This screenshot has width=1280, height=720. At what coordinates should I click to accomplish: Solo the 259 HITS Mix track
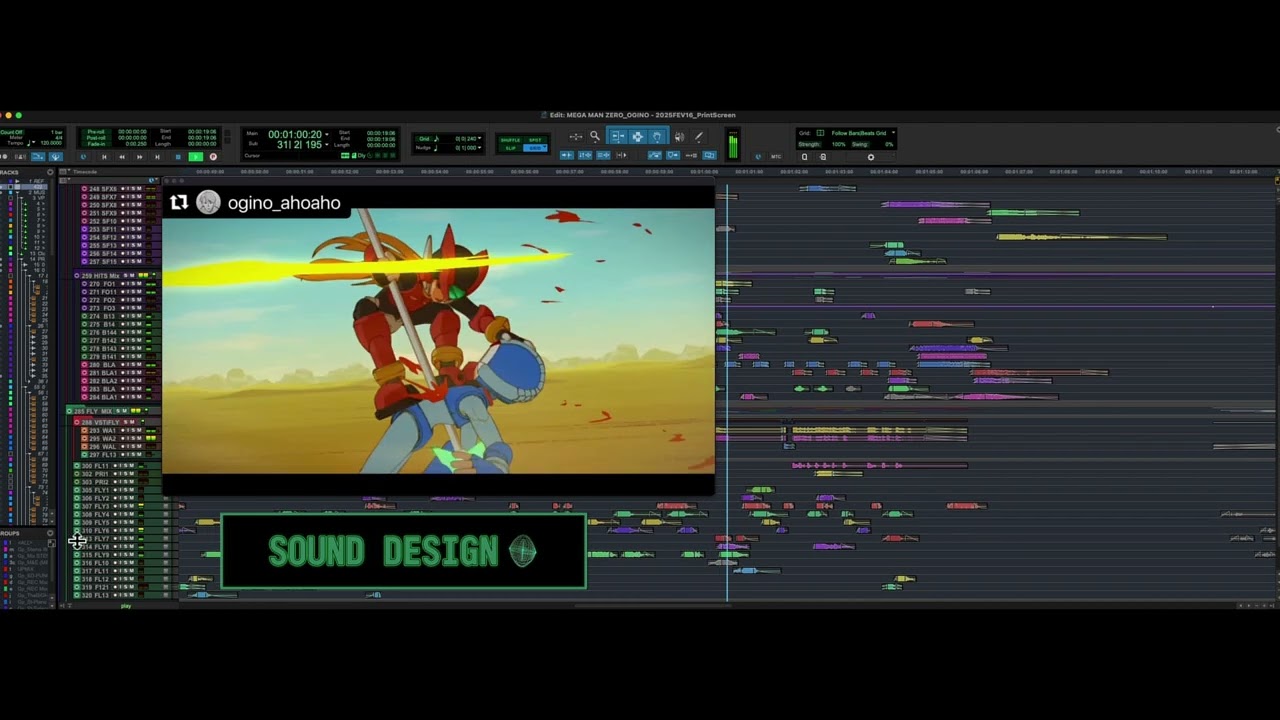[x=126, y=276]
